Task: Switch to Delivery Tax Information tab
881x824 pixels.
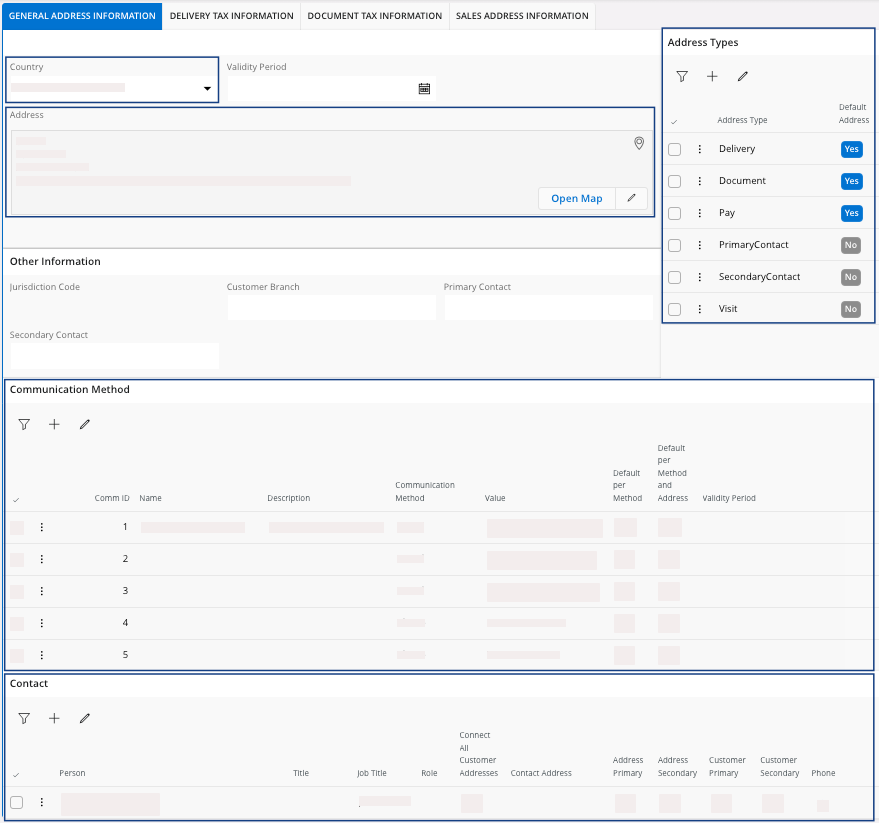Action: (232, 16)
